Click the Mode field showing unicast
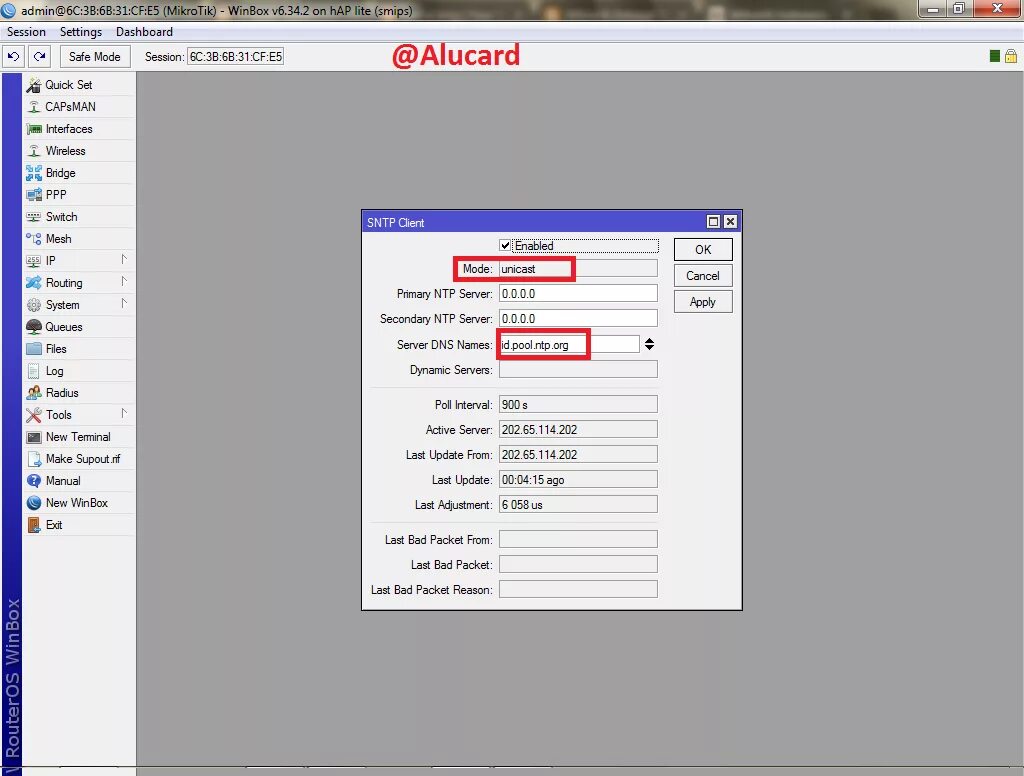Screen dimensions: 1024x776 578,268
